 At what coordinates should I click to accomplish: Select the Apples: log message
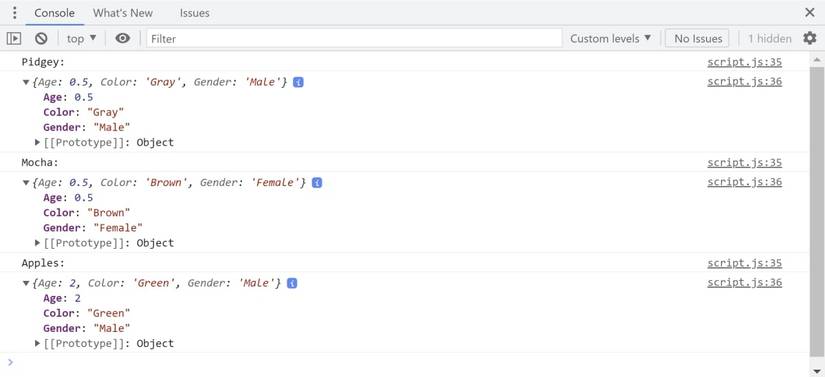coord(43,263)
